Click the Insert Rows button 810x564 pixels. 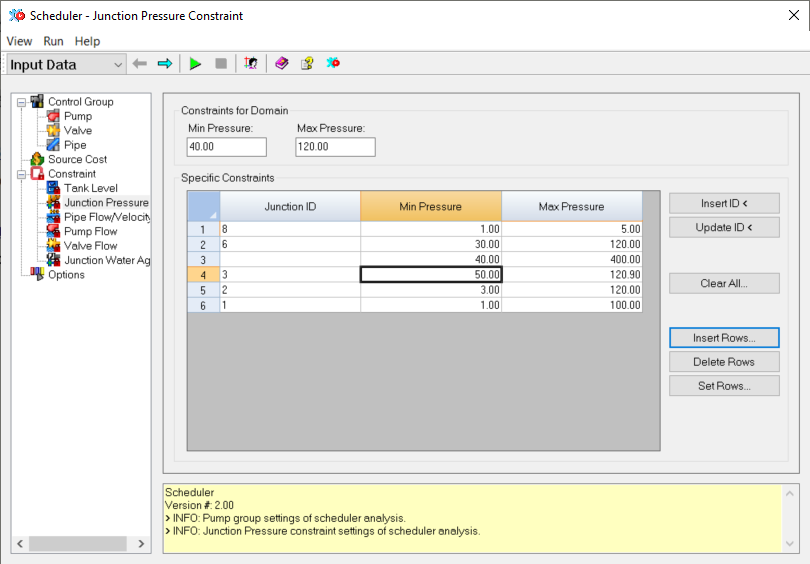pyautogui.click(x=724, y=338)
